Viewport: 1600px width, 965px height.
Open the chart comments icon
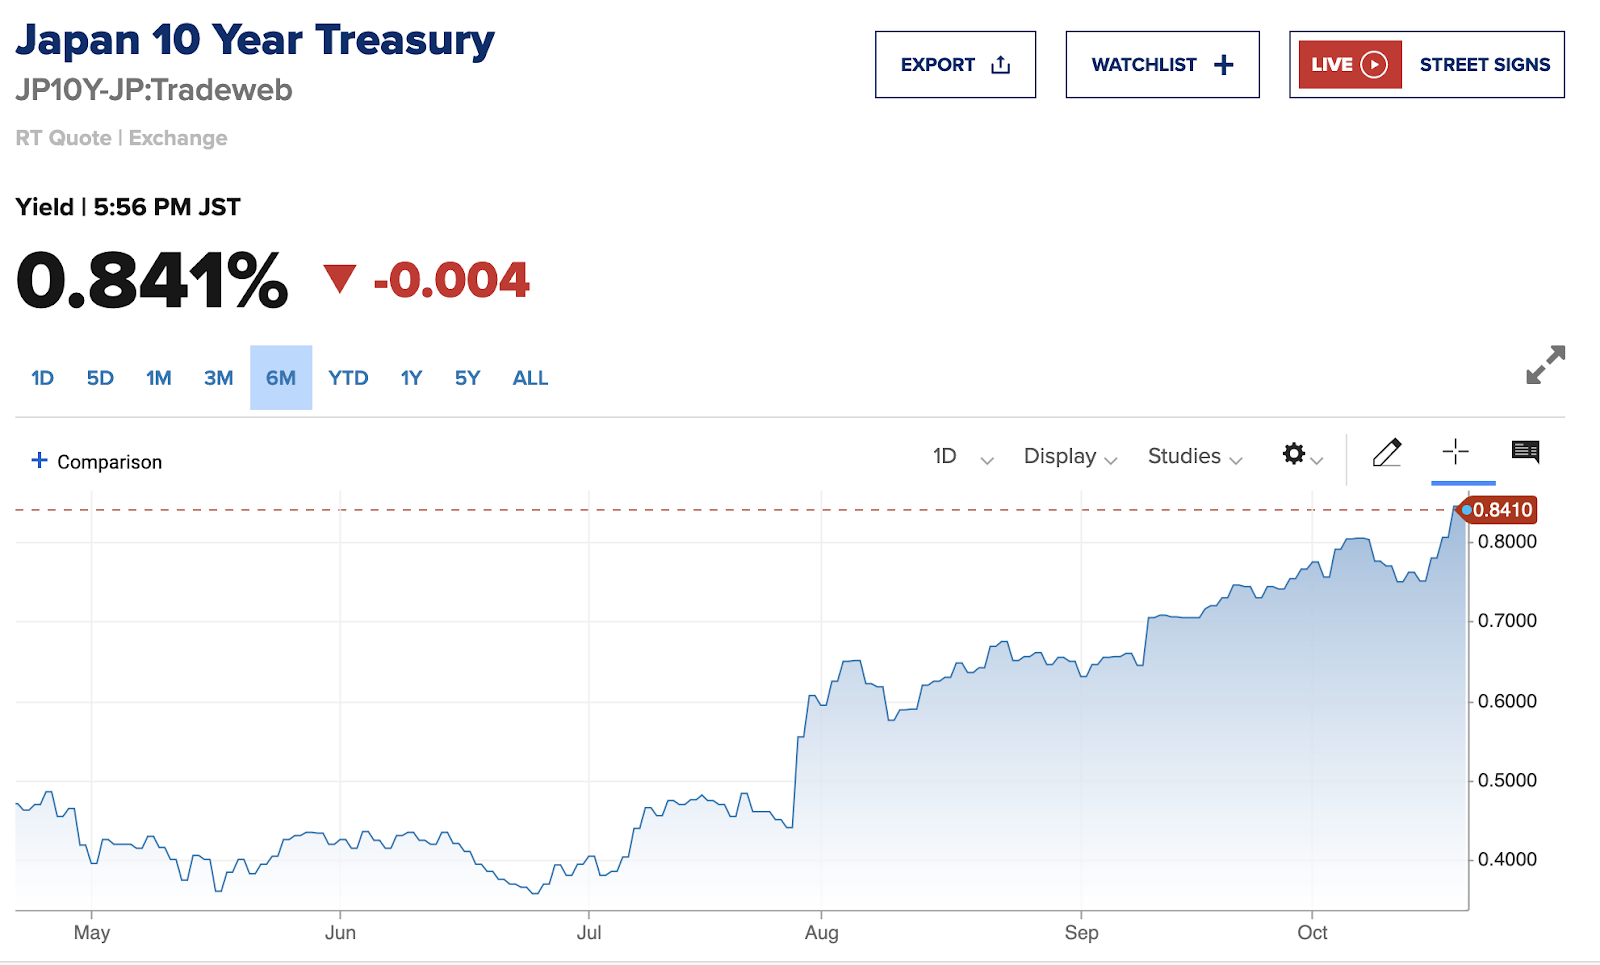coord(1525,452)
